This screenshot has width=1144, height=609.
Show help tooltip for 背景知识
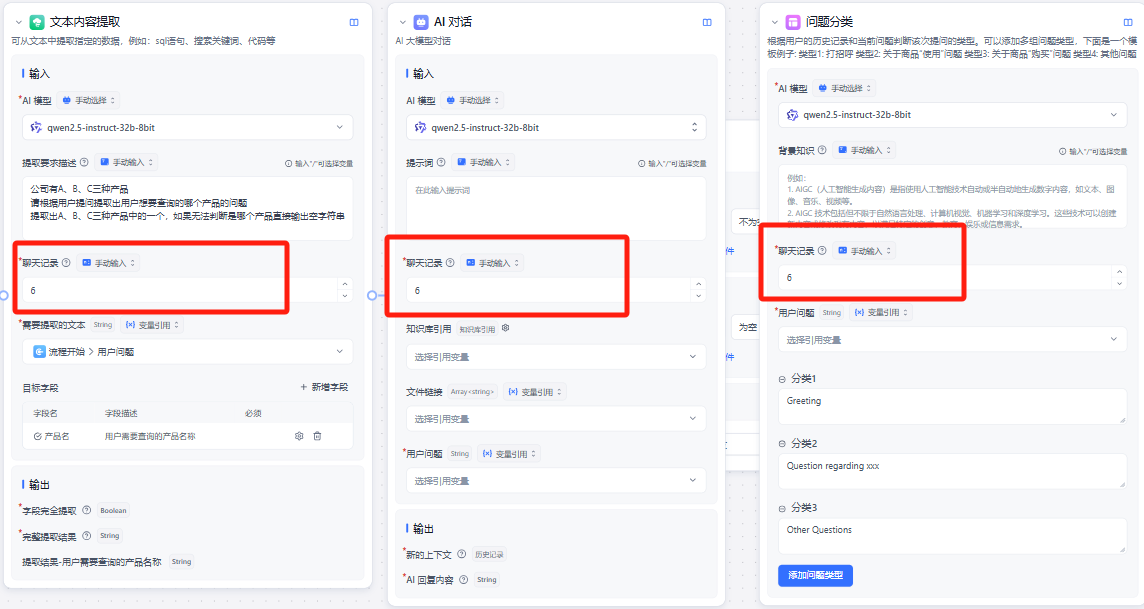point(822,150)
